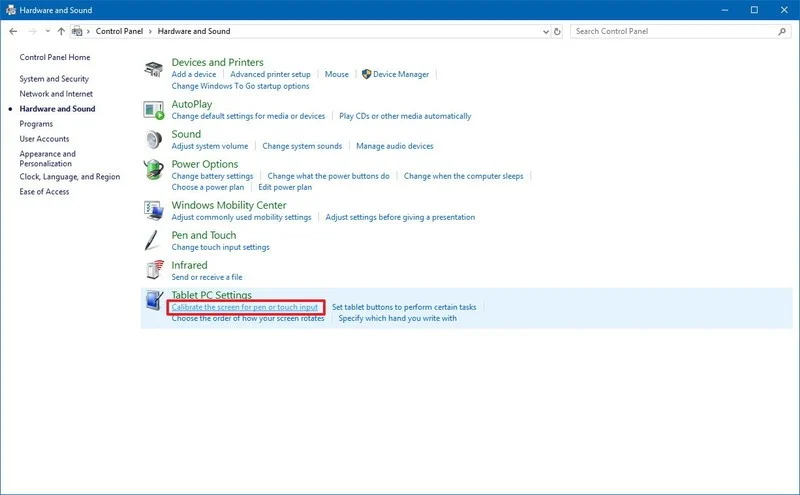Screen dimensions: 800x495
Task: Click Choose a power plan
Action: point(208,187)
